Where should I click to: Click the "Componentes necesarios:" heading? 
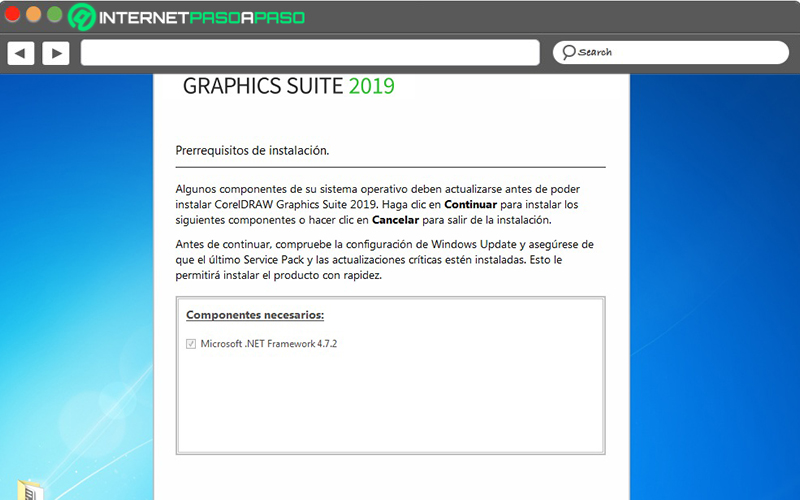tap(255, 315)
